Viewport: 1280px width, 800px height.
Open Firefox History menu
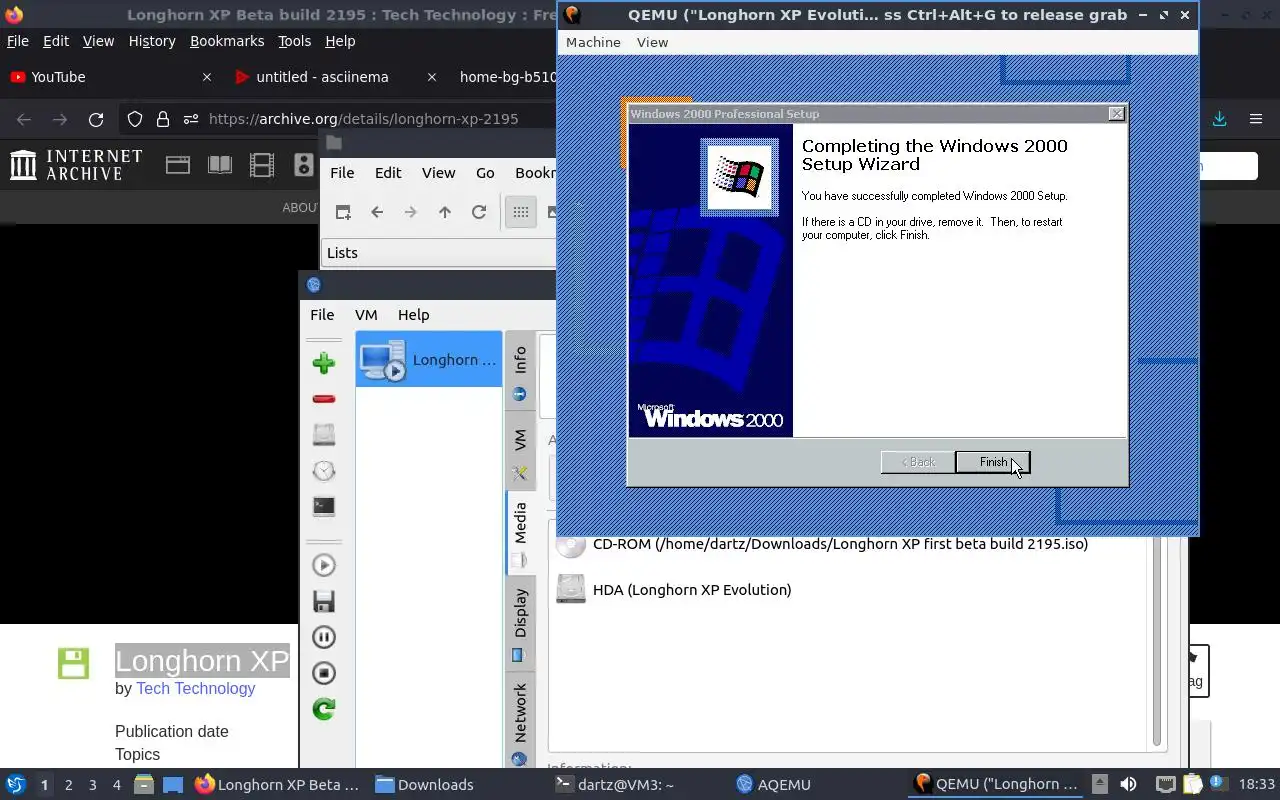pos(152,41)
